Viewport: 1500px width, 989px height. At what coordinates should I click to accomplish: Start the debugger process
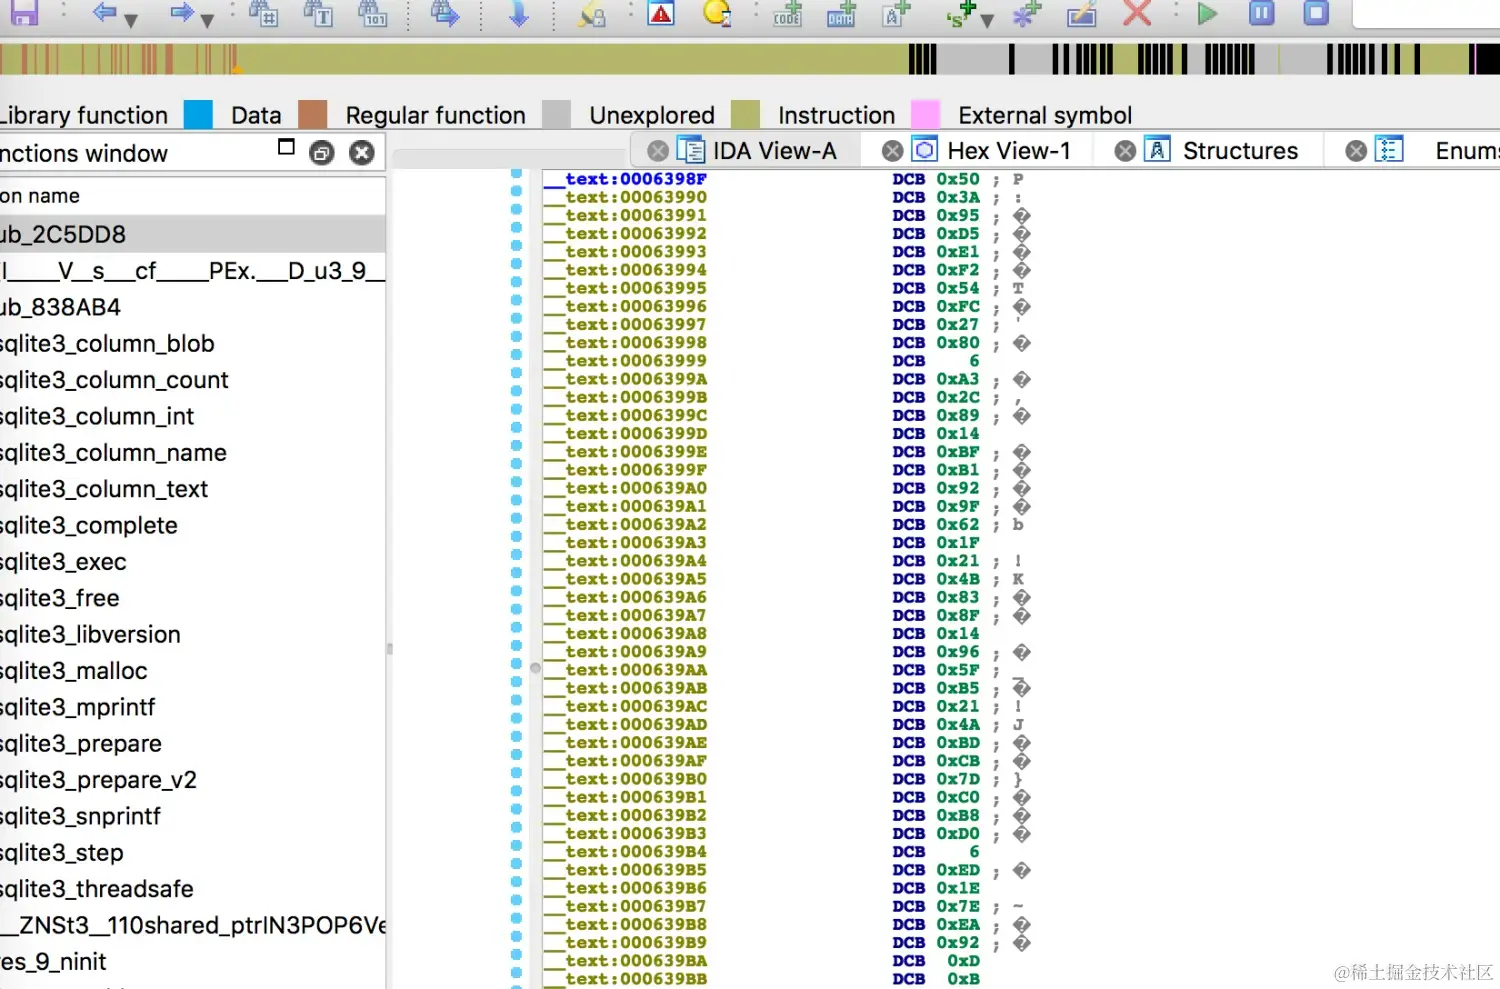(1207, 14)
